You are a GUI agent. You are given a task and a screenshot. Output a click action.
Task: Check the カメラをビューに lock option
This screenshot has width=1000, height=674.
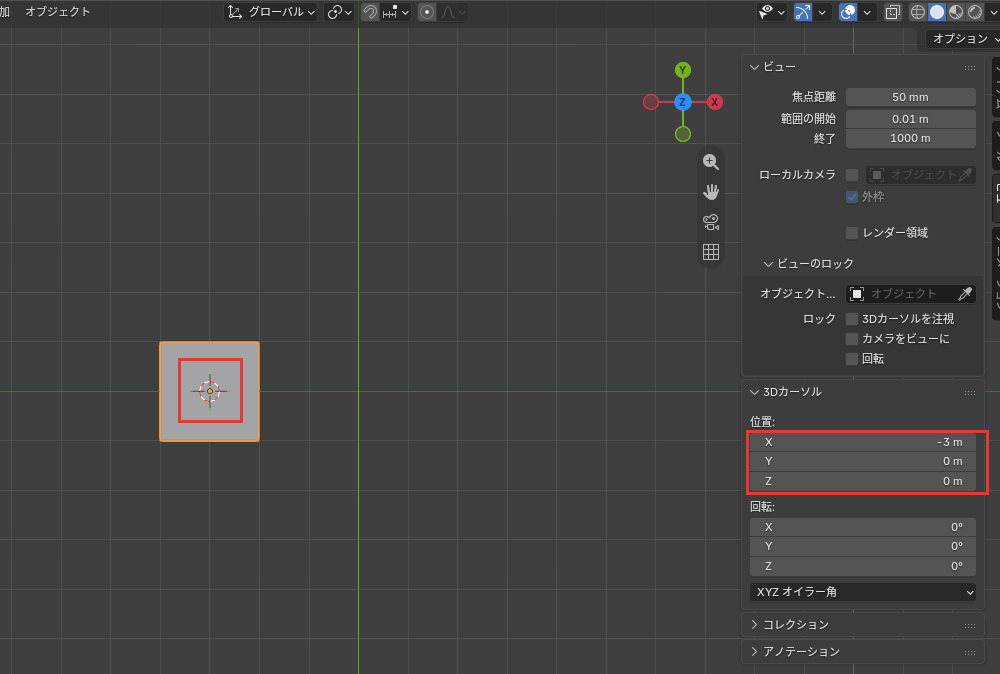coord(852,339)
